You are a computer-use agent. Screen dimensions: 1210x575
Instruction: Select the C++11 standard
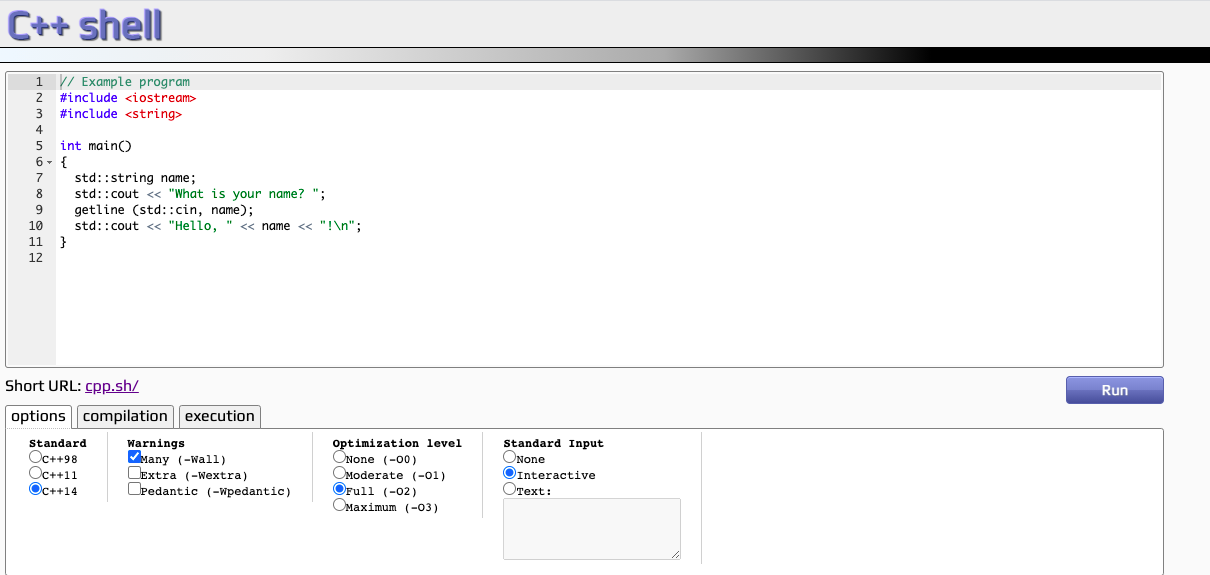(36, 474)
